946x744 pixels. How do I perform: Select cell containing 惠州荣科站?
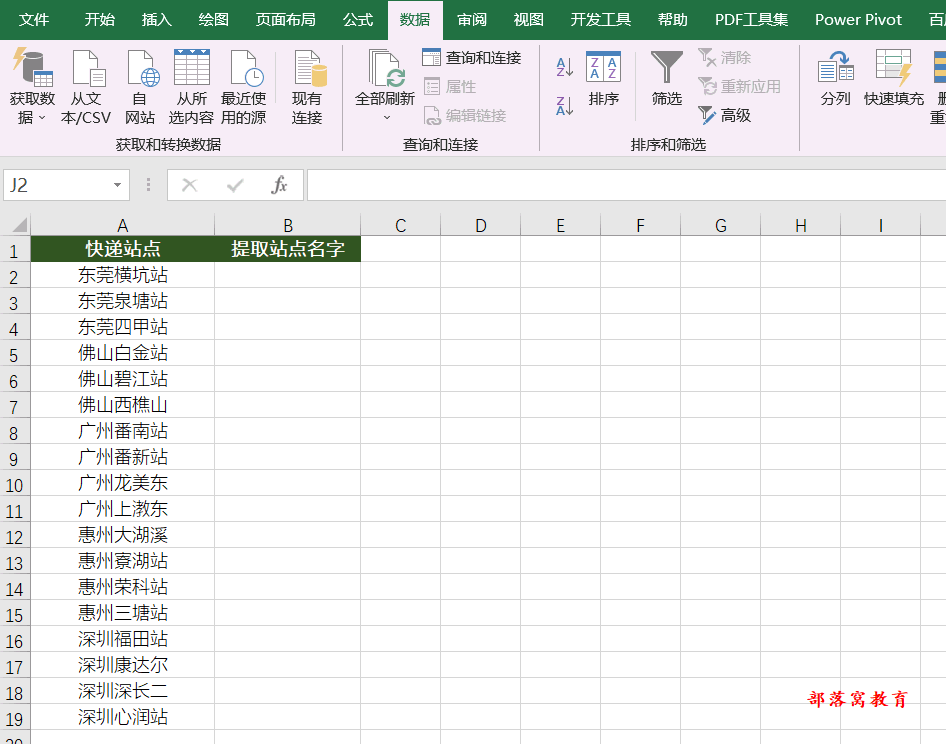tap(122, 587)
